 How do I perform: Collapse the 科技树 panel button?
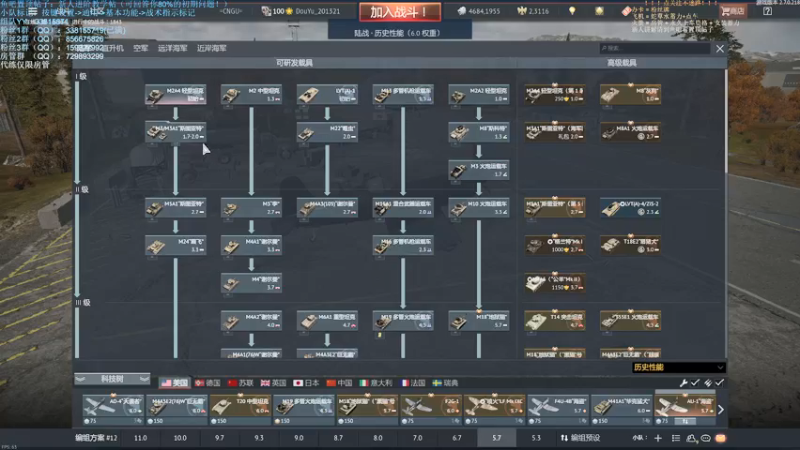112,379
